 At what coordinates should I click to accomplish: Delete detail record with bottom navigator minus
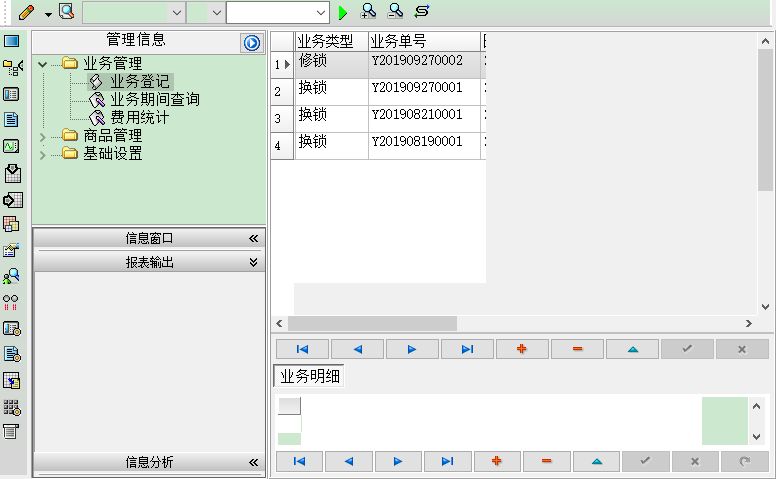[546, 461]
